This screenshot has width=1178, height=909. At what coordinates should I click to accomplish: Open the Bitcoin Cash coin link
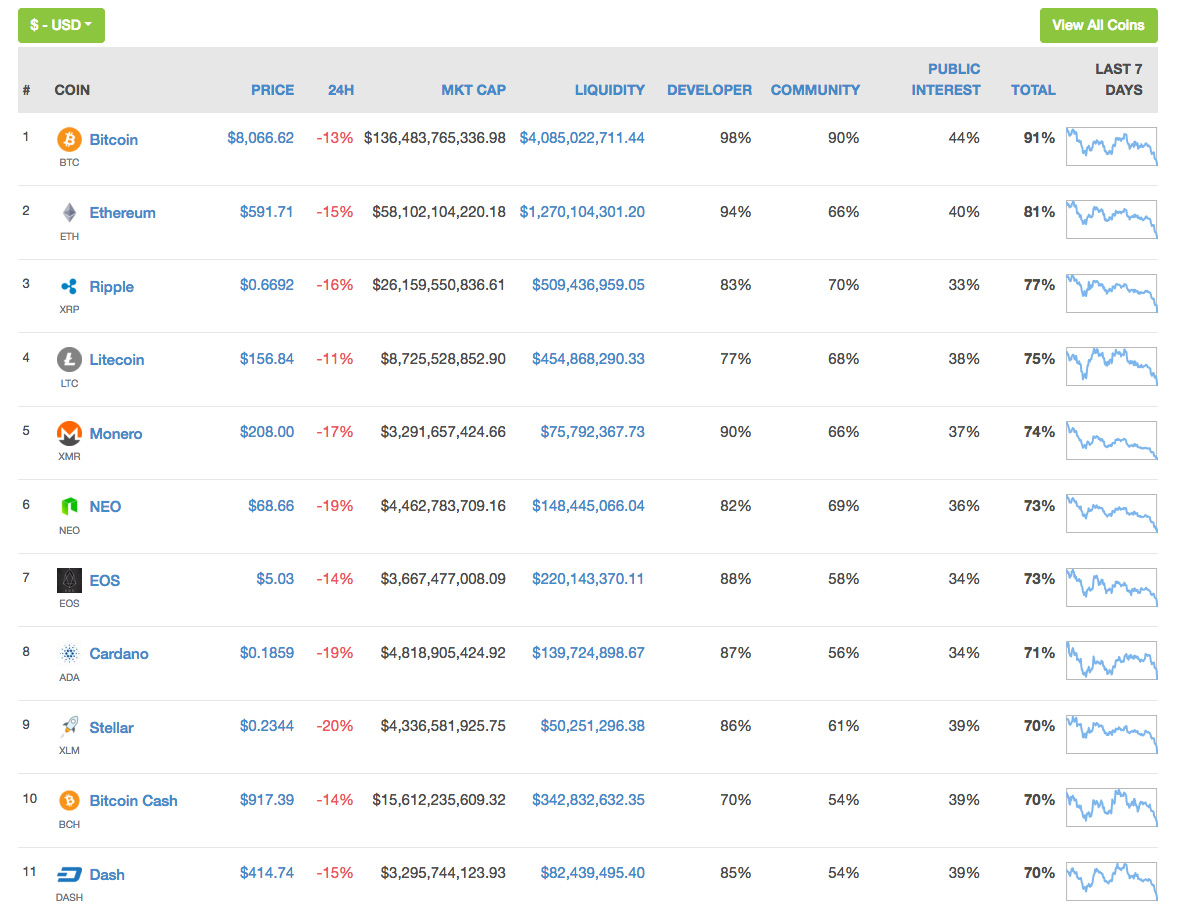[x=134, y=801]
